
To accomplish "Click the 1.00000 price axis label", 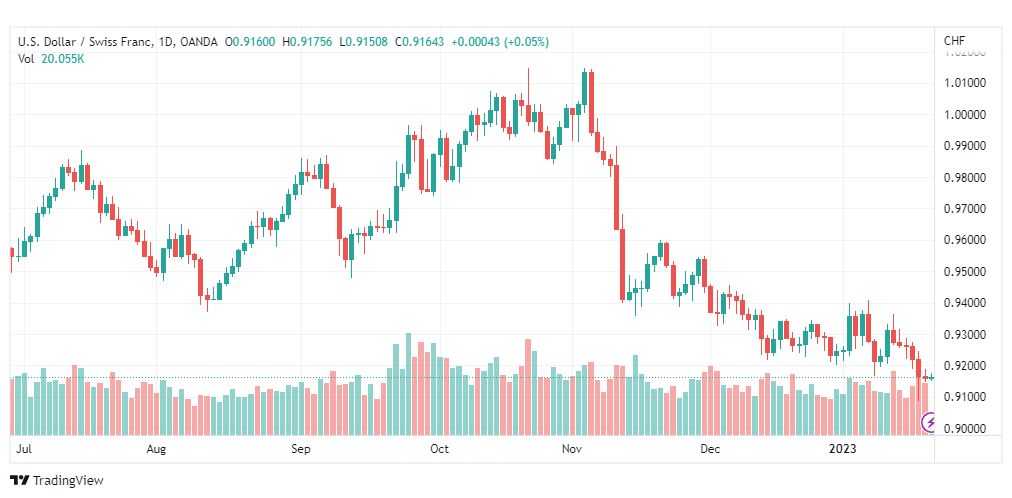I will tap(966, 114).
